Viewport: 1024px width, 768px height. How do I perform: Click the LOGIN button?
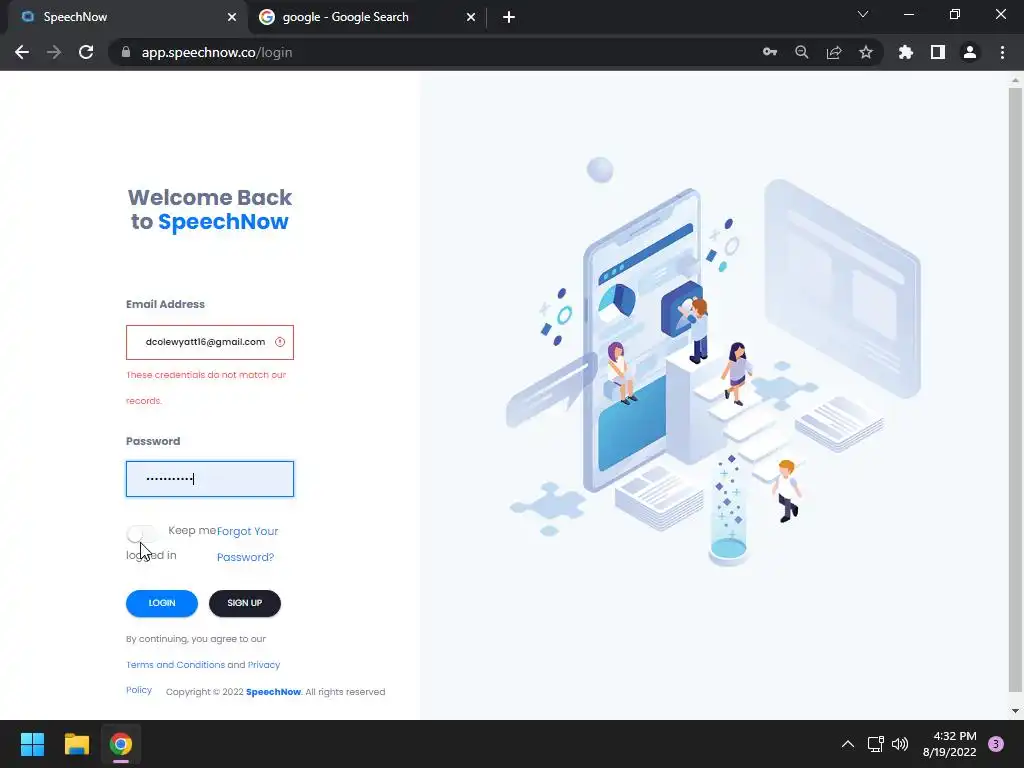point(162,603)
